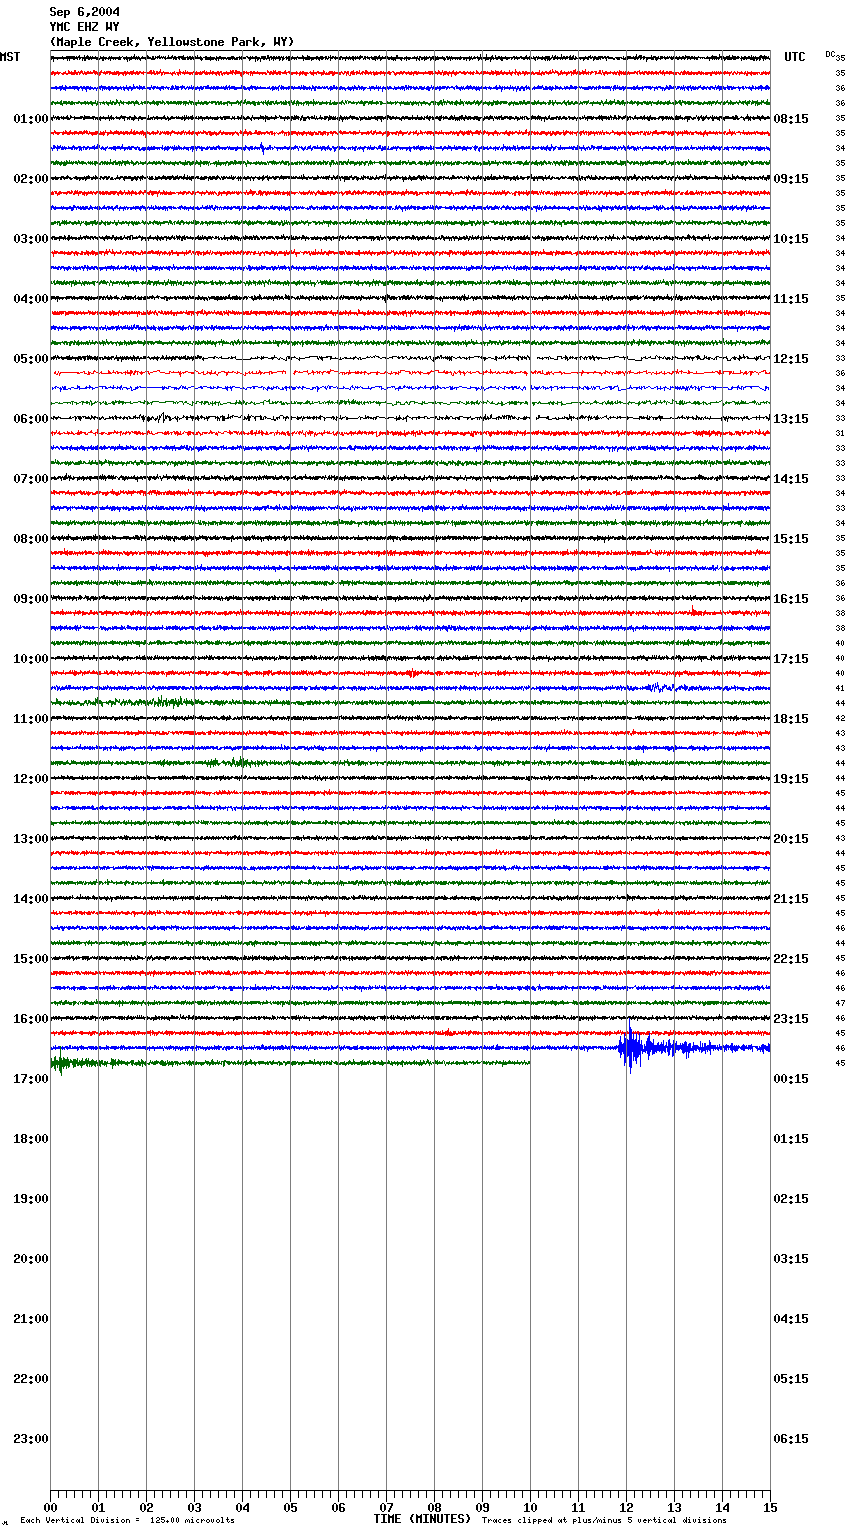850x1534 pixels.
Task: Select the 02:00 MST time label
Action: [x=31, y=179]
